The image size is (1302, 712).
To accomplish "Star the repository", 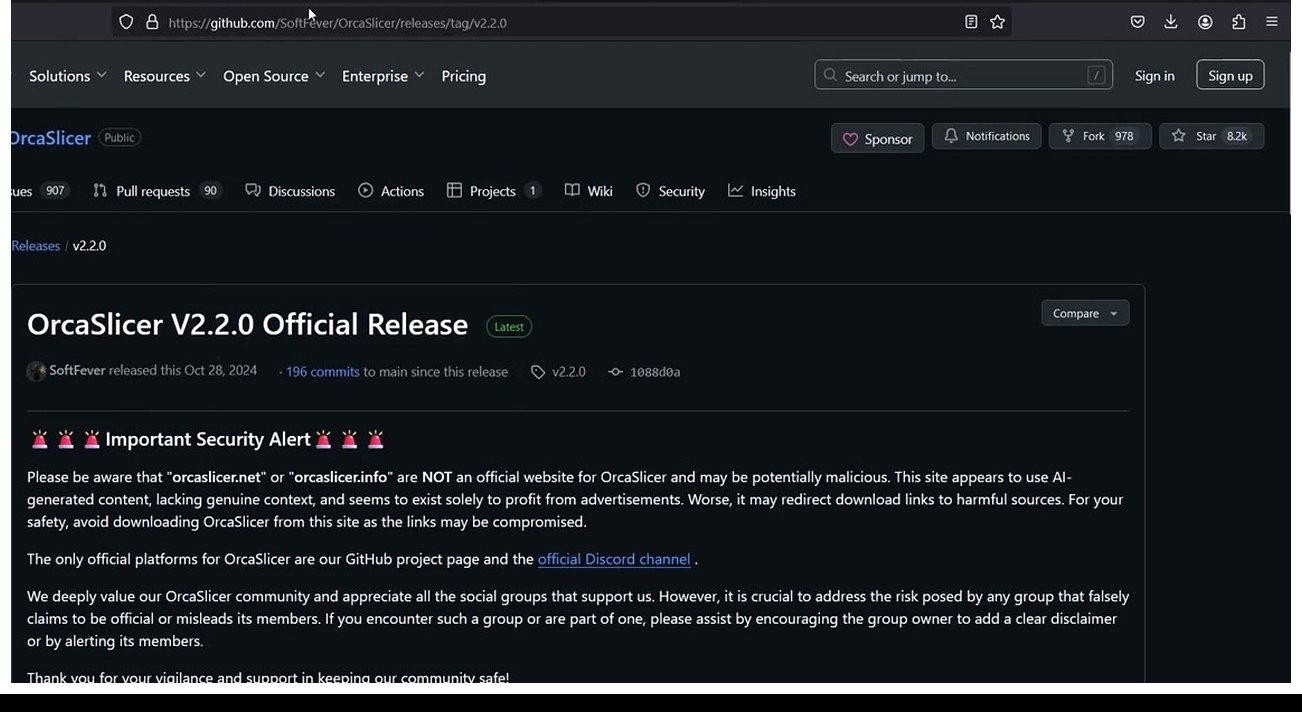I will pos(1211,136).
